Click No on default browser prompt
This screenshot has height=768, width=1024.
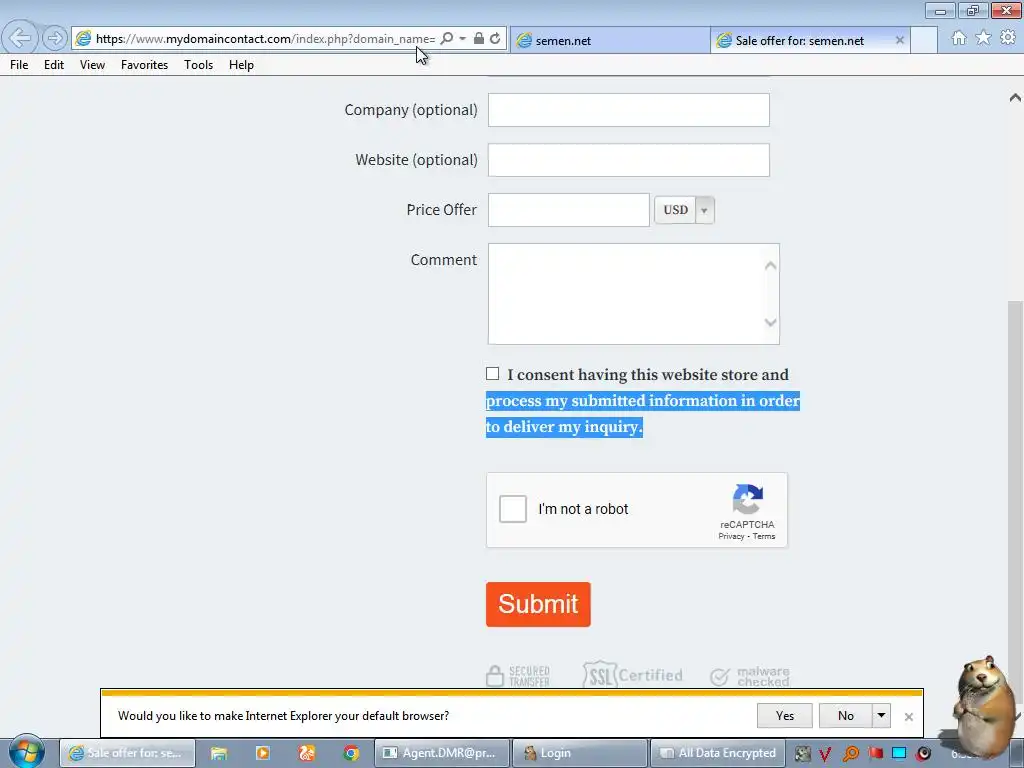846,716
